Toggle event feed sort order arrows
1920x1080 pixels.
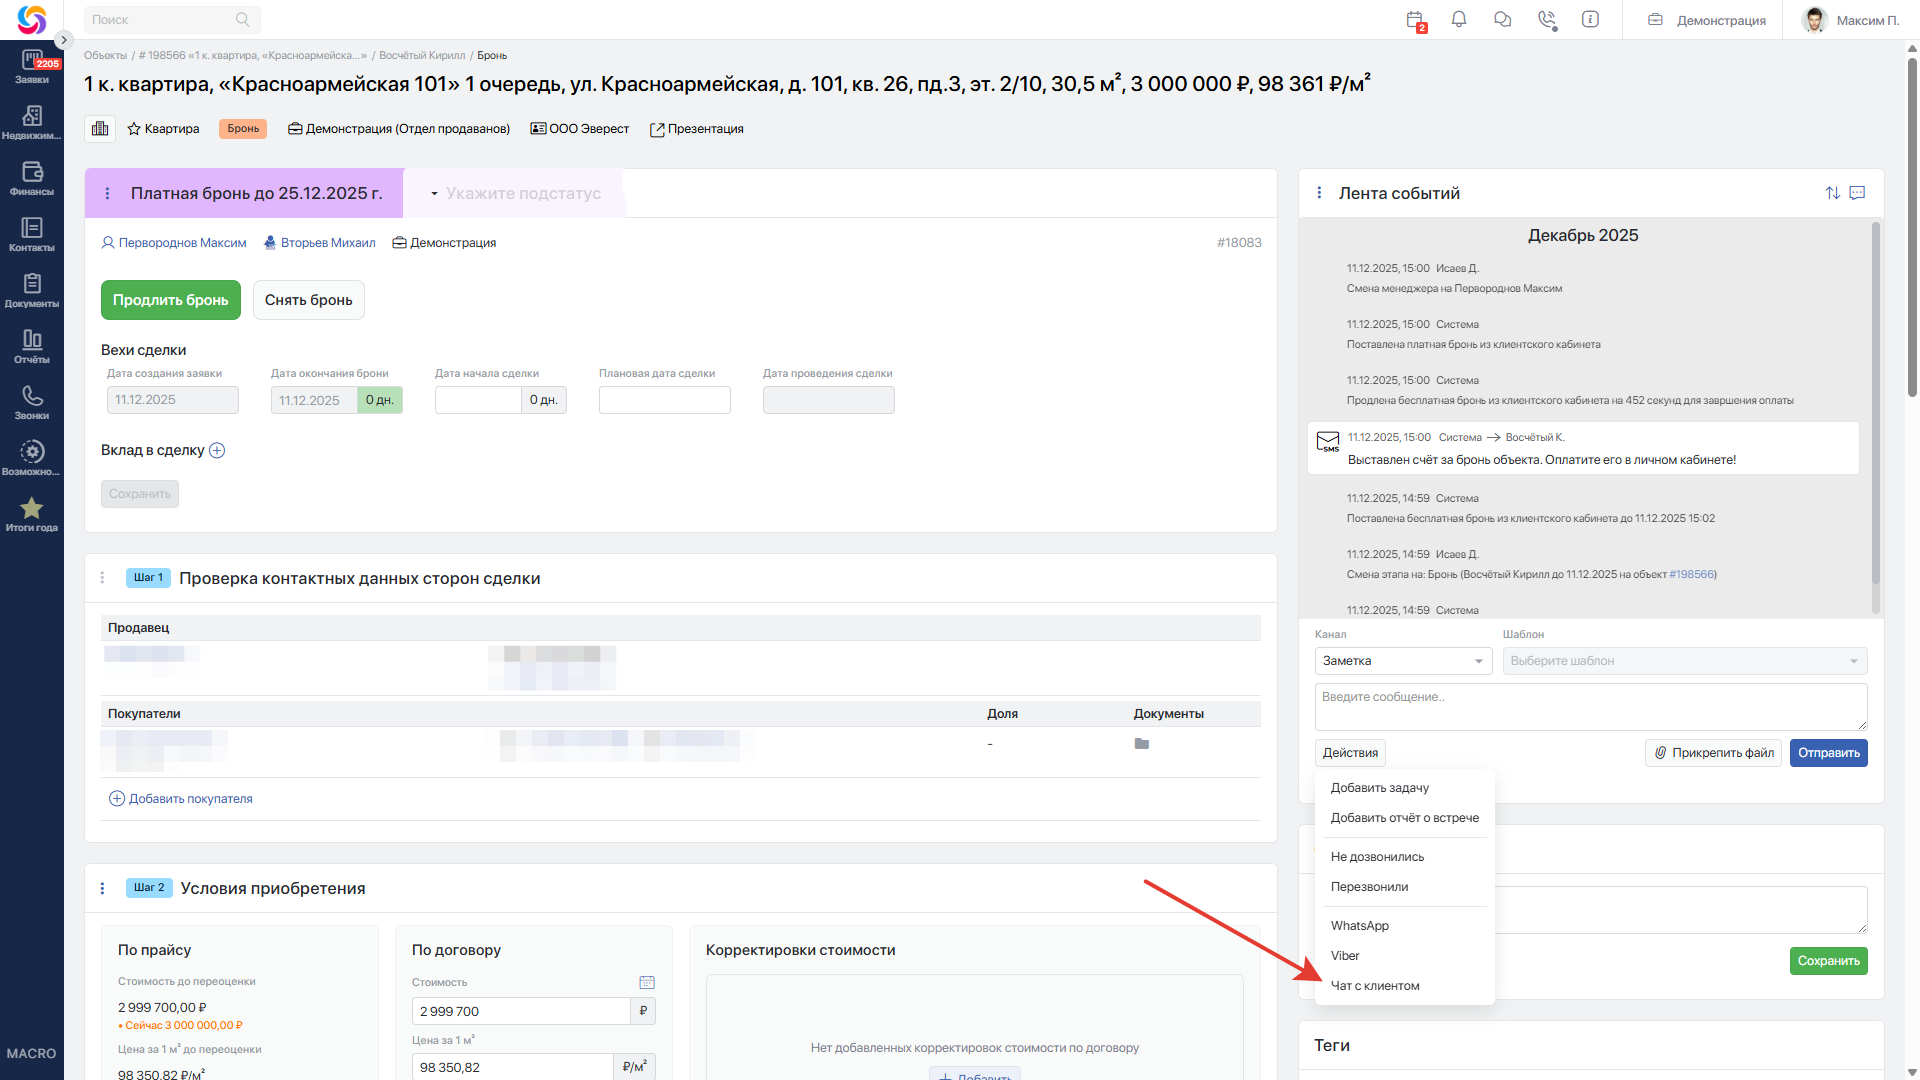point(1832,193)
